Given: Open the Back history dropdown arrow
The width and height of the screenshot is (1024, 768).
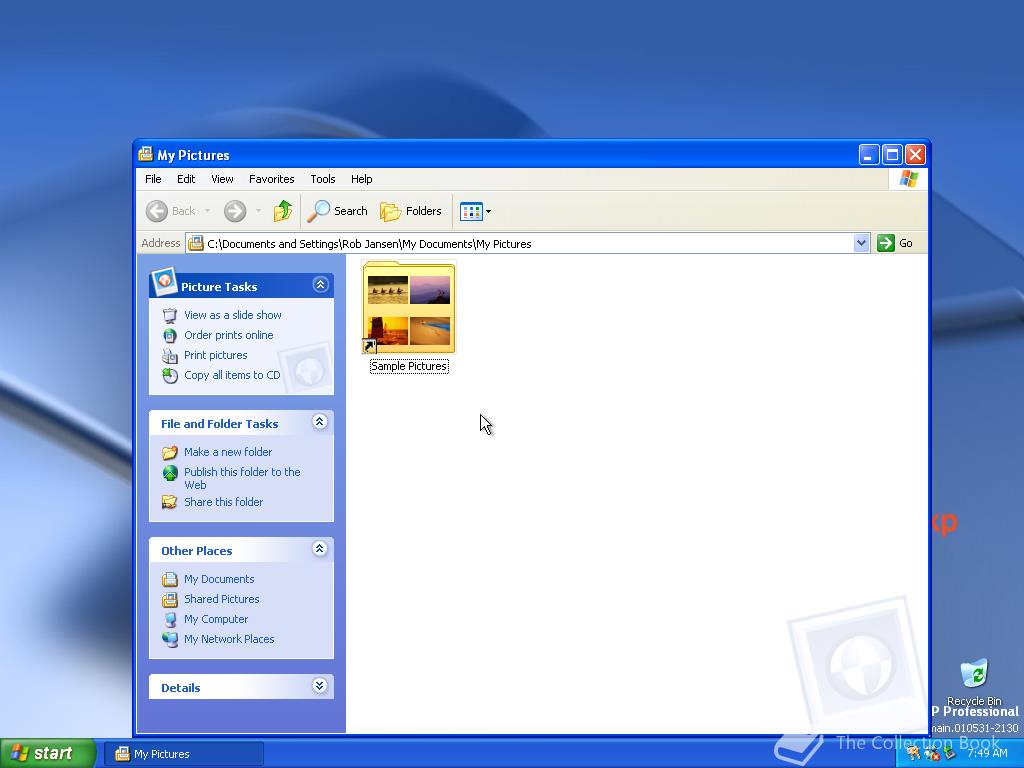Looking at the screenshot, I should [208, 210].
